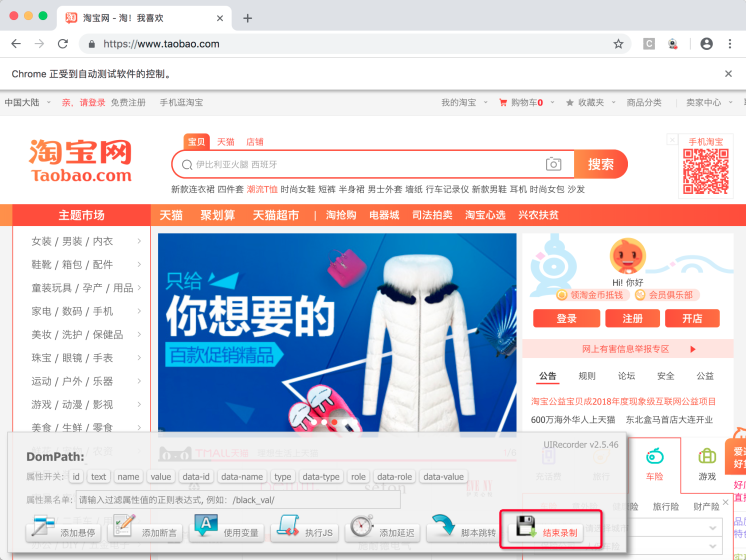Open the 天猫超市 nav item
746x560 pixels.
click(275, 215)
